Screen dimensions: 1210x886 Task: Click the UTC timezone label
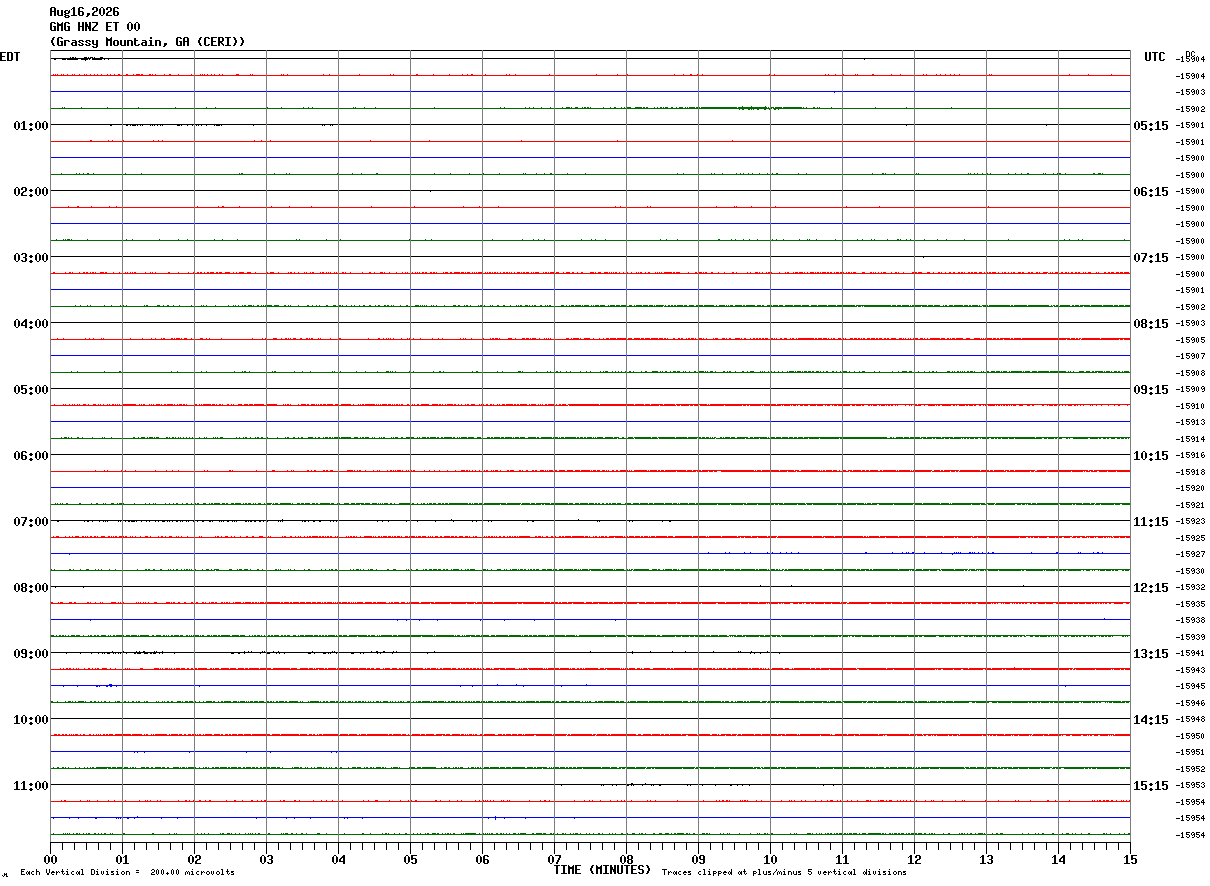tap(1155, 57)
